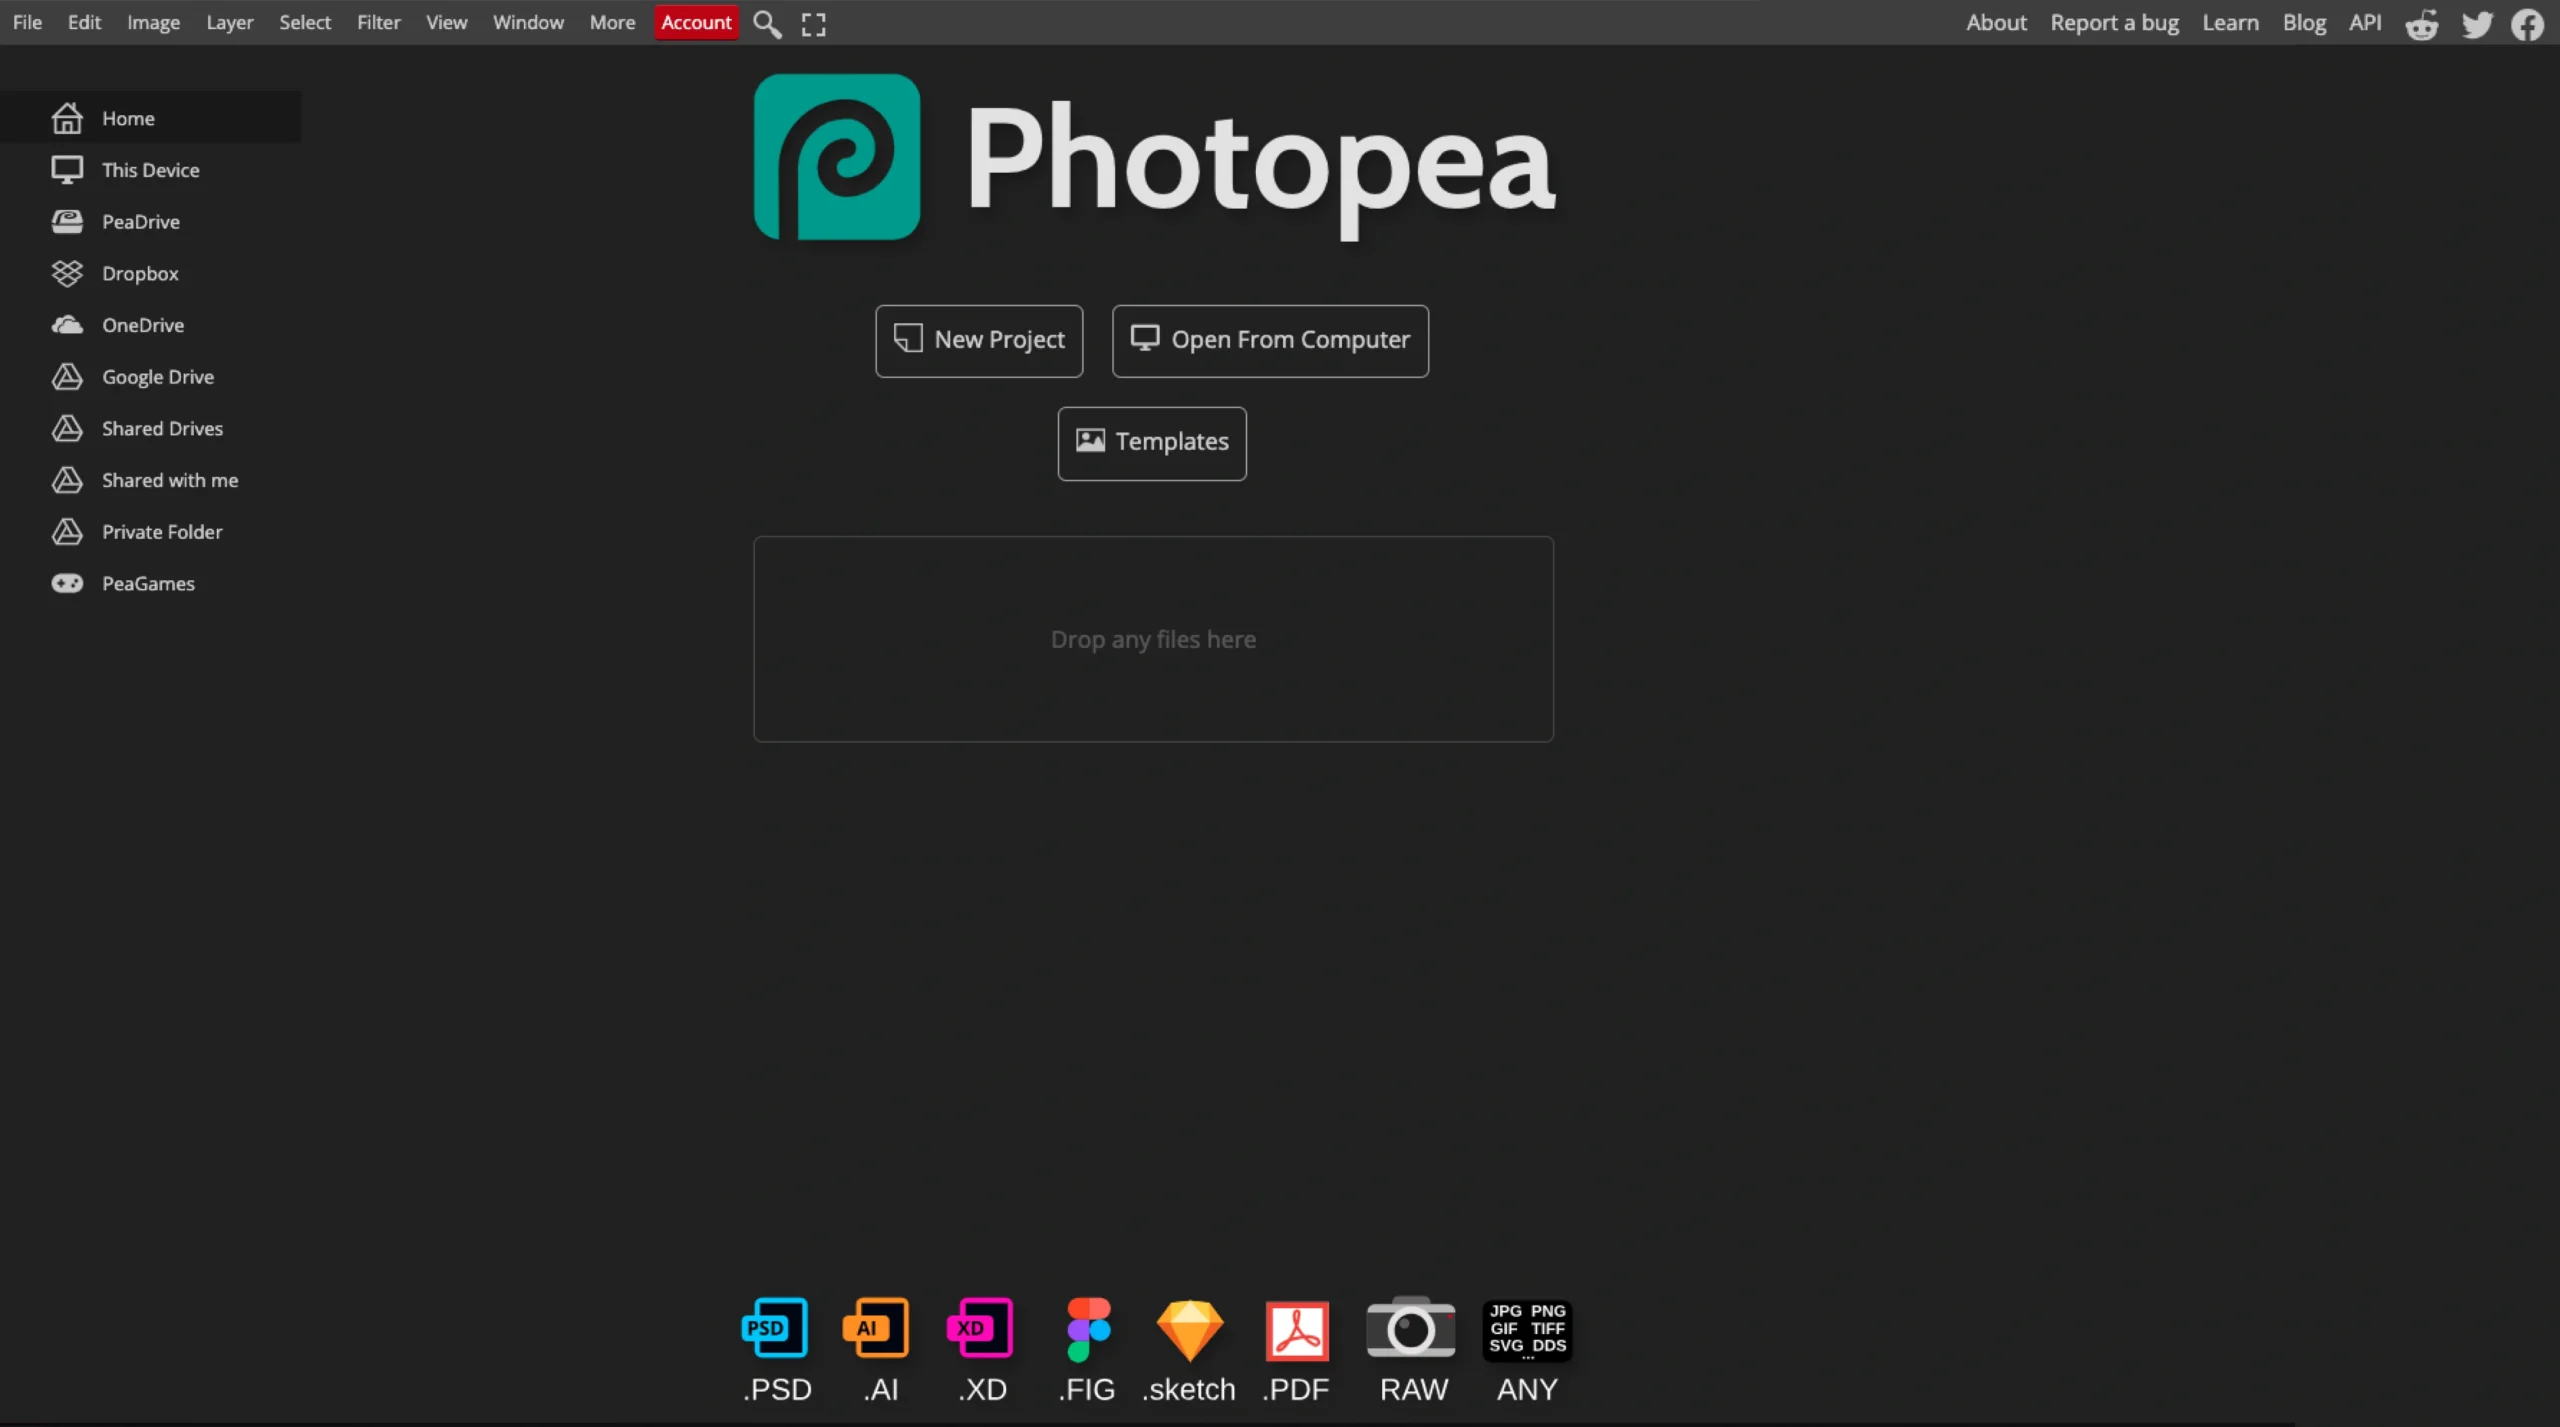This screenshot has width=2560, height=1427.
Task: Open the View menu
Action: click(x=446, y=22)
